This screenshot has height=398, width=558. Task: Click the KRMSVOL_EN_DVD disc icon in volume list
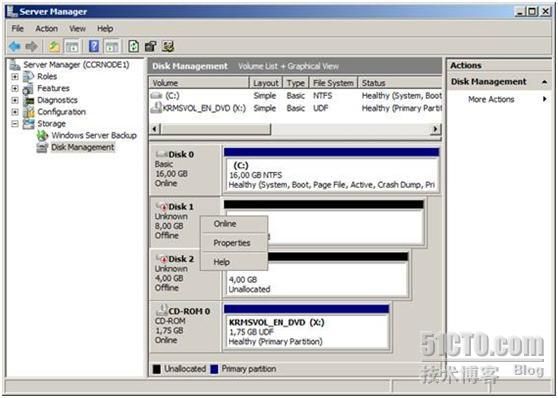[x=156, y=108]
